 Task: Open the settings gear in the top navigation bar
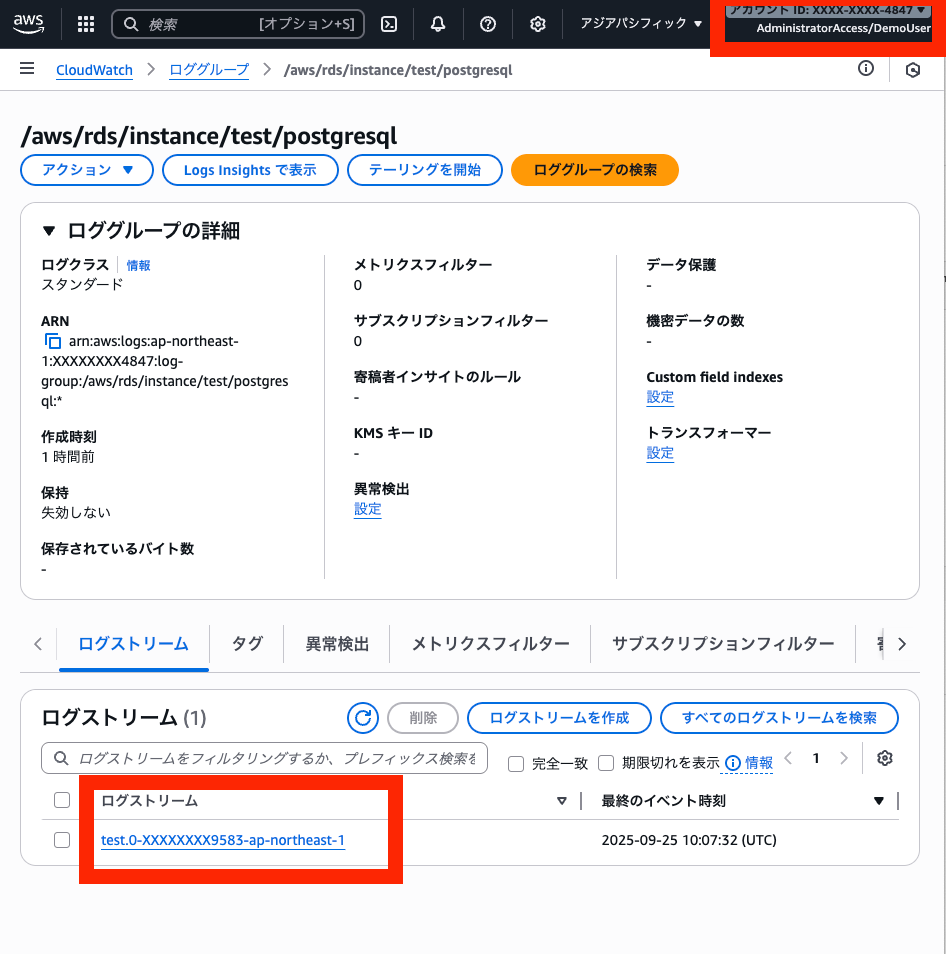pyautogui.click(x=538, y=24)
